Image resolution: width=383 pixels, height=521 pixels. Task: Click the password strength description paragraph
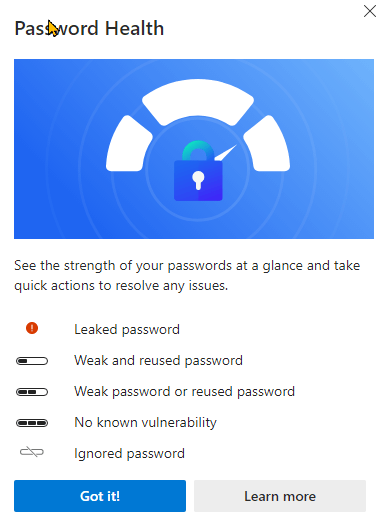click(x=187, y=276)
